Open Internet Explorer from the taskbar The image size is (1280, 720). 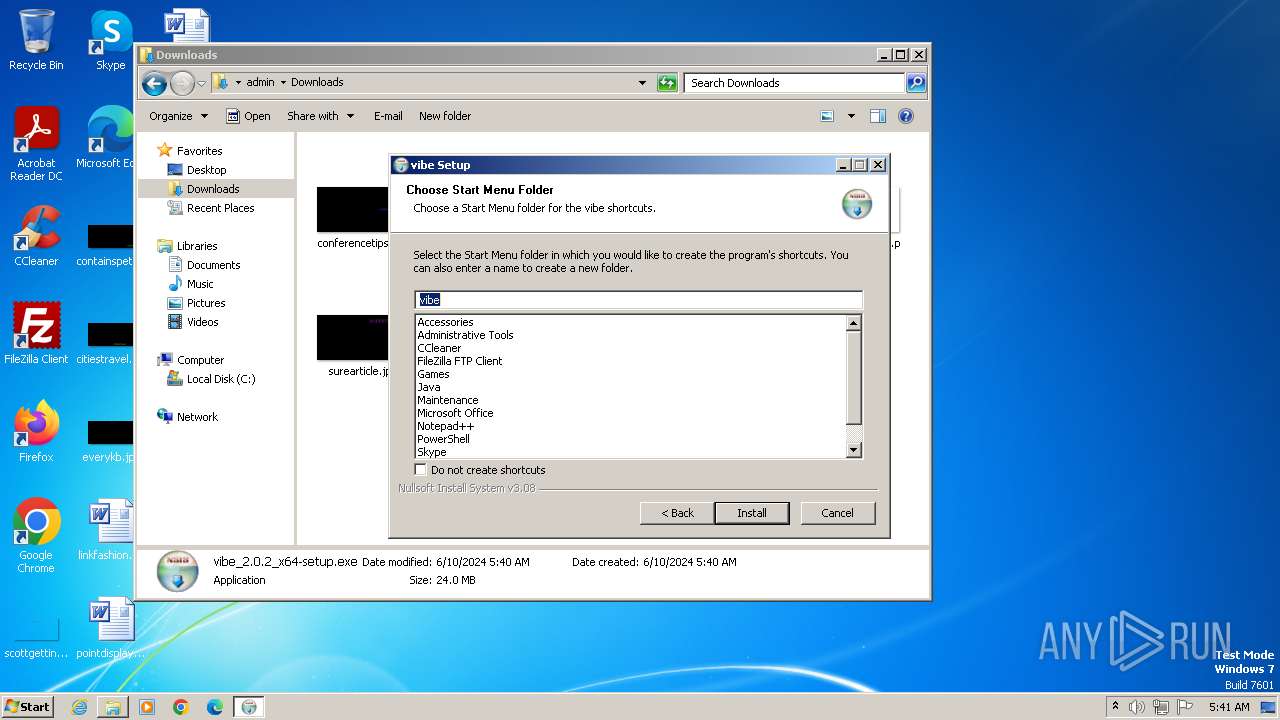coord(79,707)
